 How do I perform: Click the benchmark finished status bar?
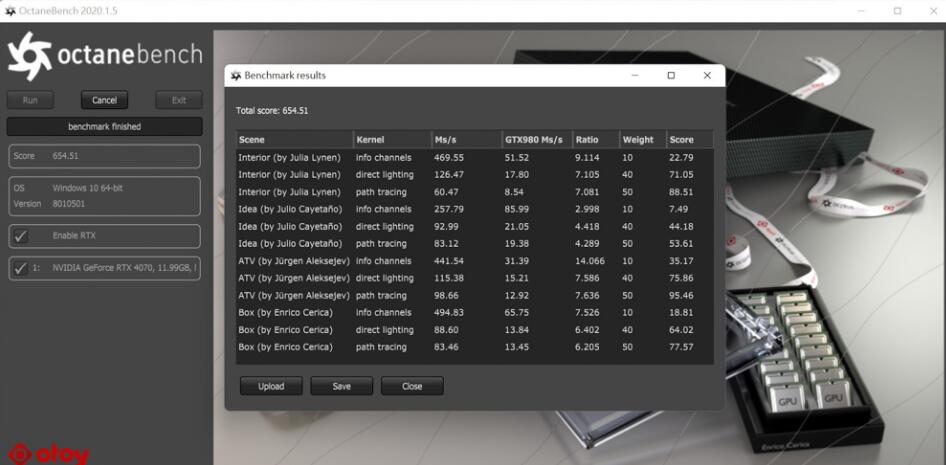(x=104, y=127)
